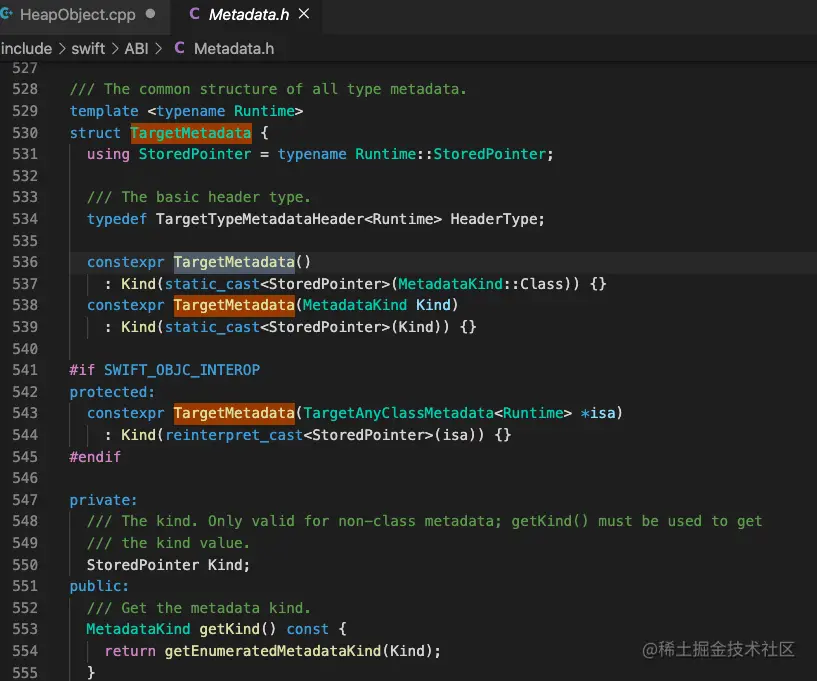Click 'using StoredPointer' on line 531
The height and width of the screenshot is (681, 817).
pyautogui.click(x=169, y=154)
